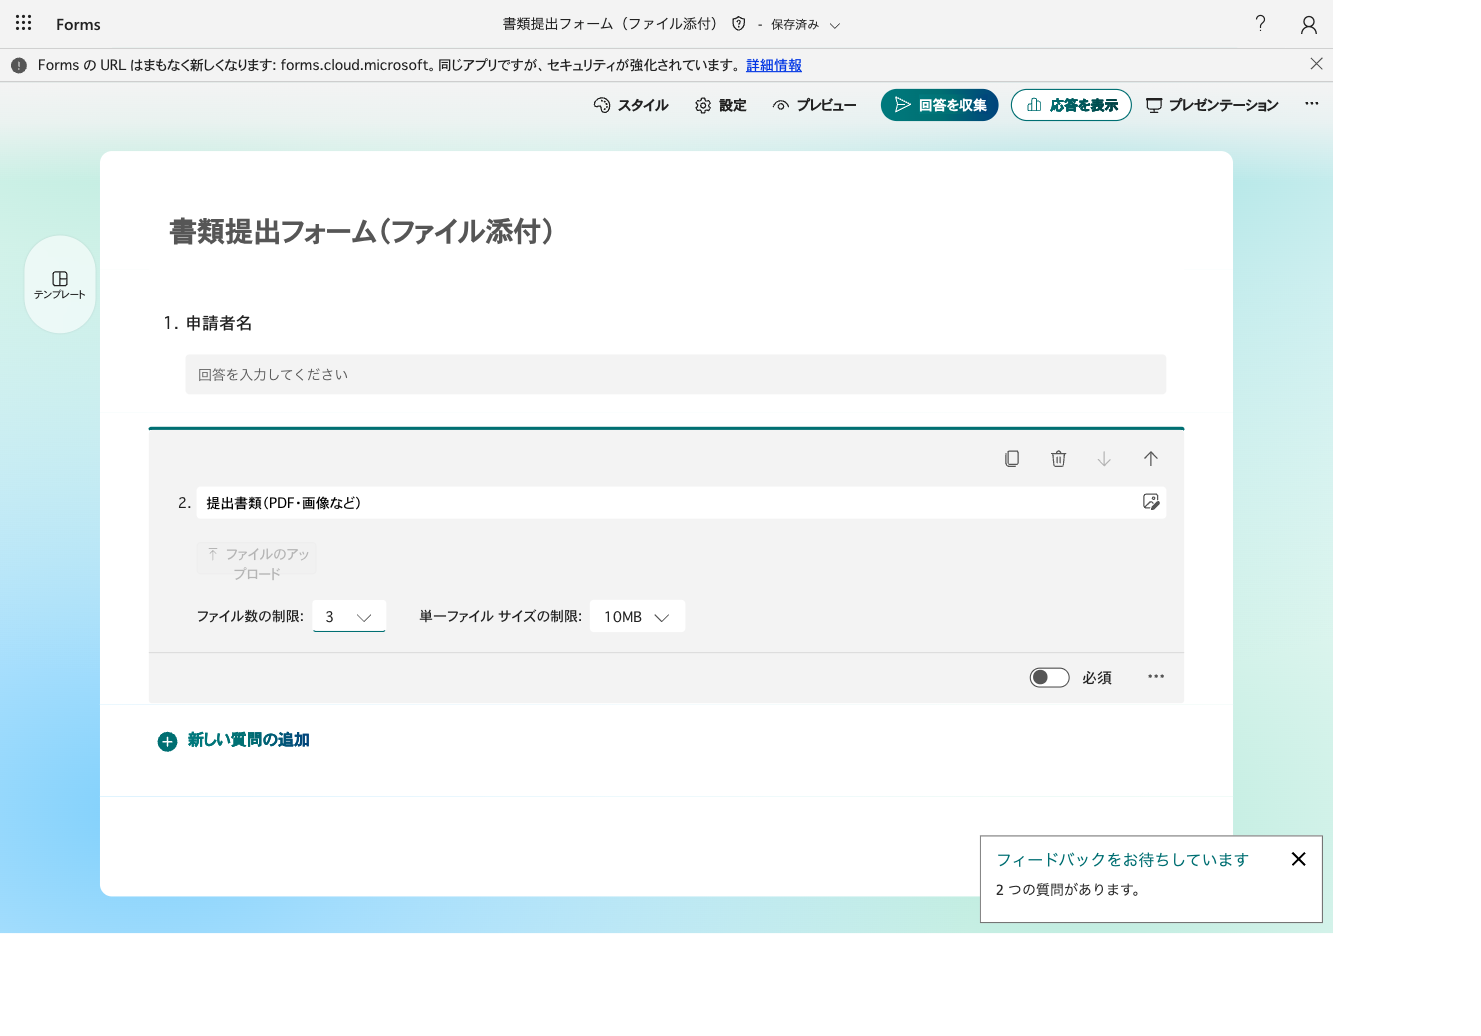Edit the question title 提出書類(PDF・画像など)
Image resolution: width=1481 pixels, height=1036 pixels.
click(665, 503)
